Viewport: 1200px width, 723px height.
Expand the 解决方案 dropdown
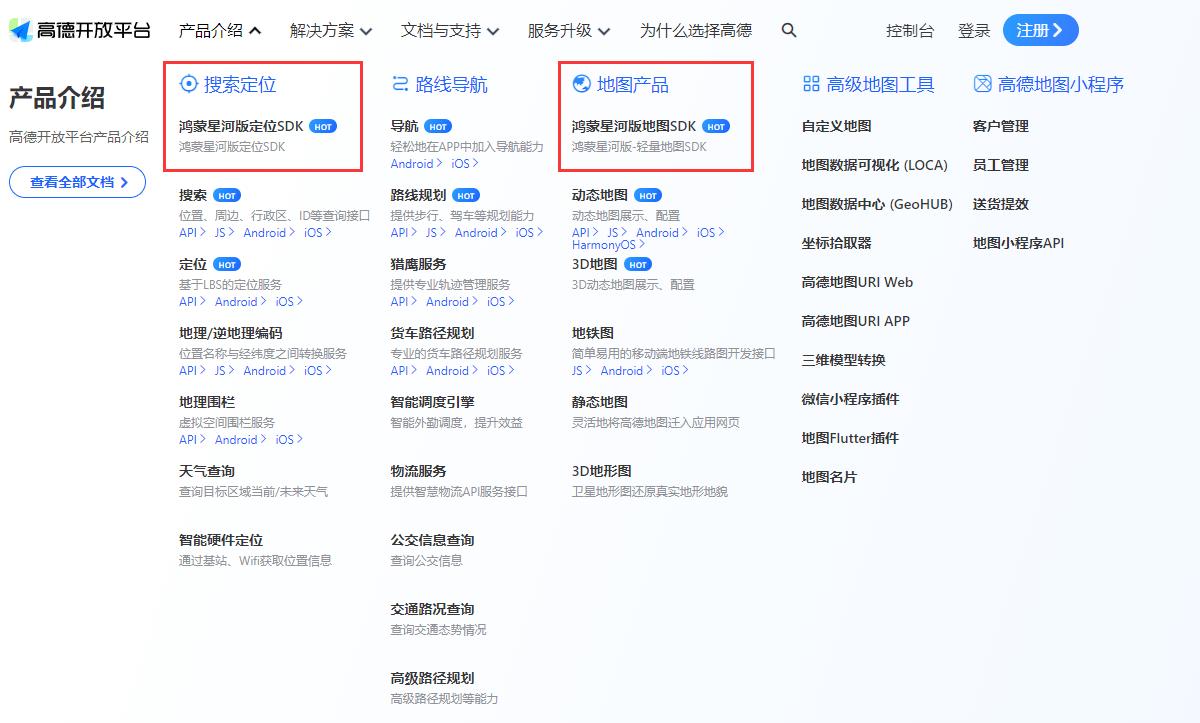click(331, 31)
